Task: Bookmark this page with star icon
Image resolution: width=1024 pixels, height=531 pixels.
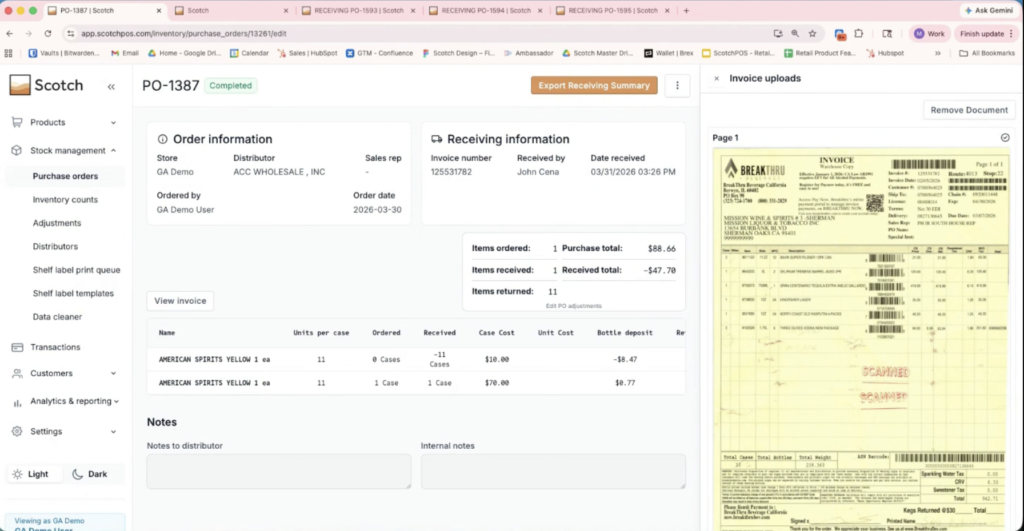Action: (x=812, y=33)
